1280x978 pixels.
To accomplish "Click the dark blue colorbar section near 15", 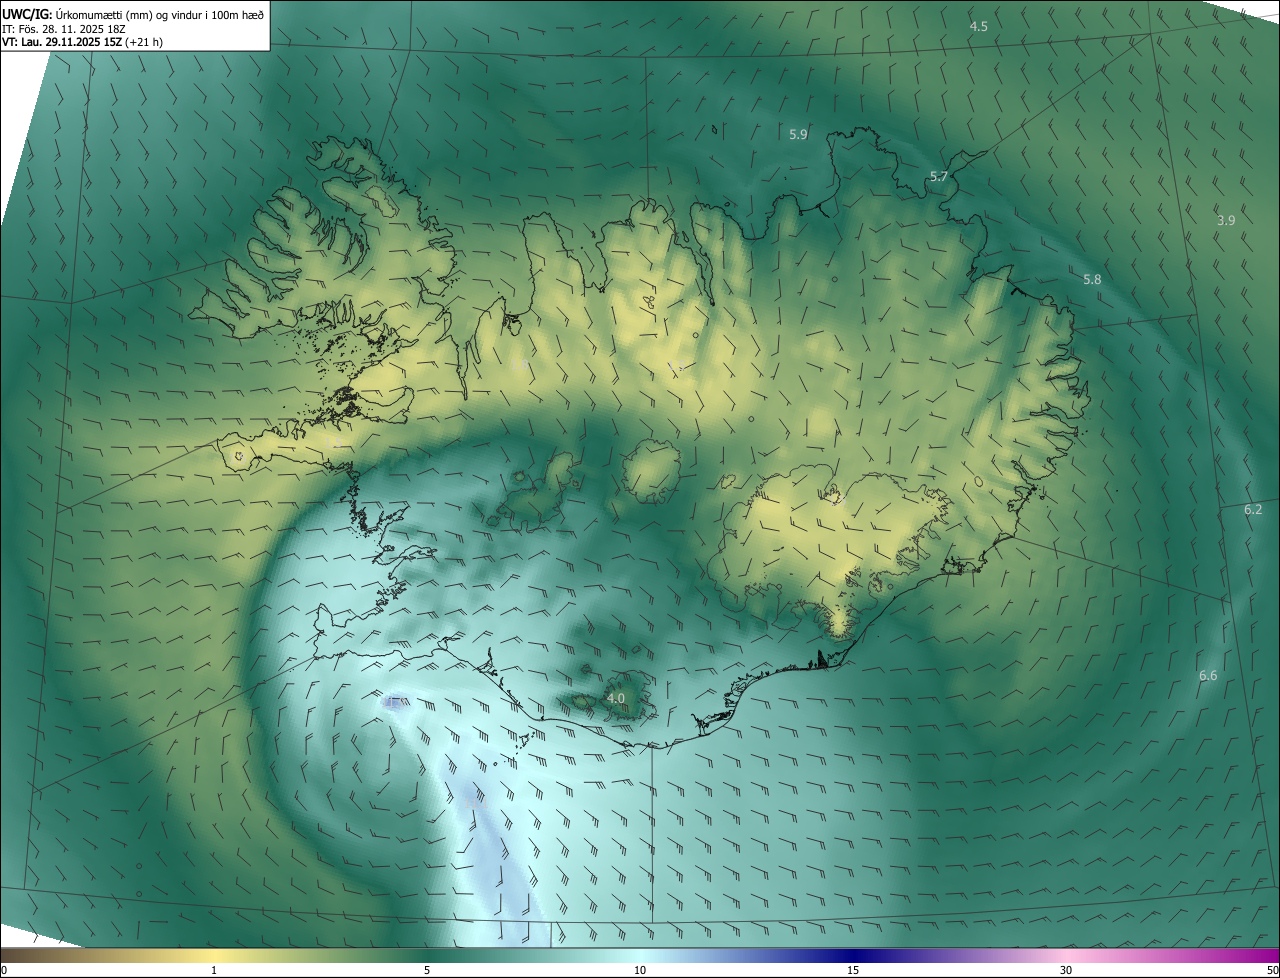I will 853,955.
